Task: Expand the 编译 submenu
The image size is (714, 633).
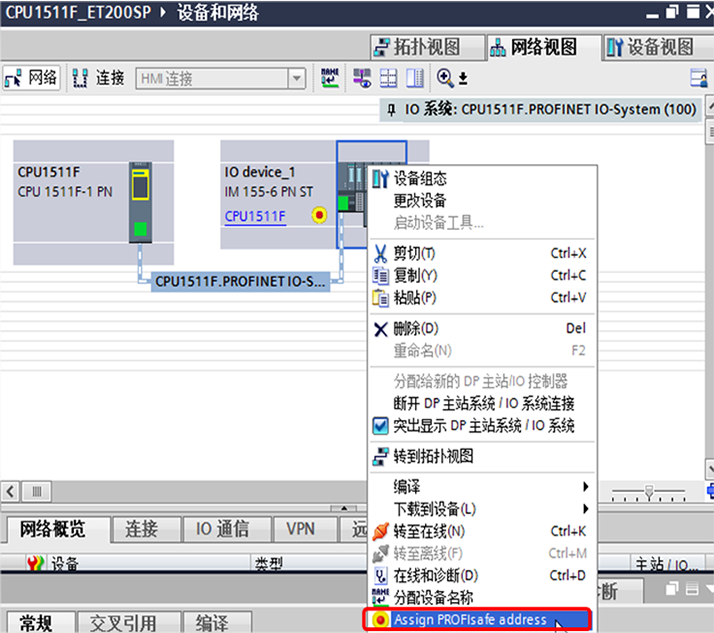Action: (482, 487)
